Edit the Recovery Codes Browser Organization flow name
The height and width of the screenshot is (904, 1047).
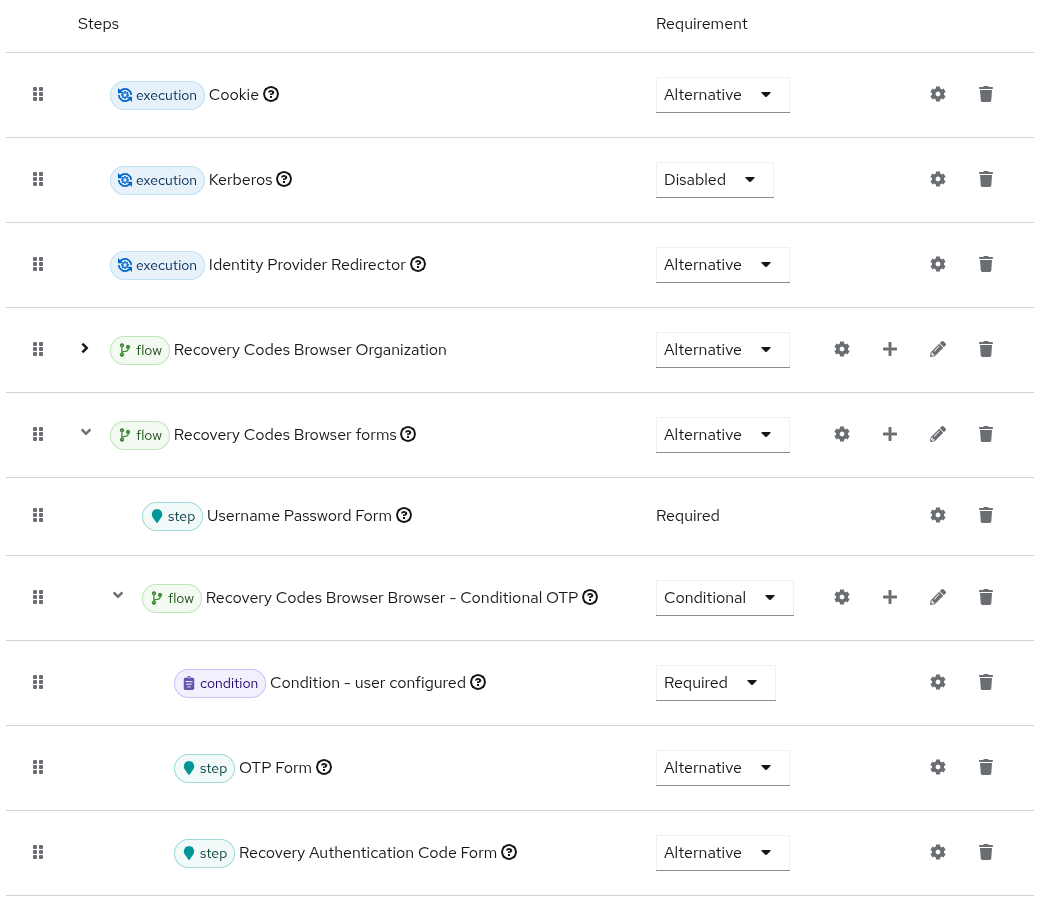point(937,349)
